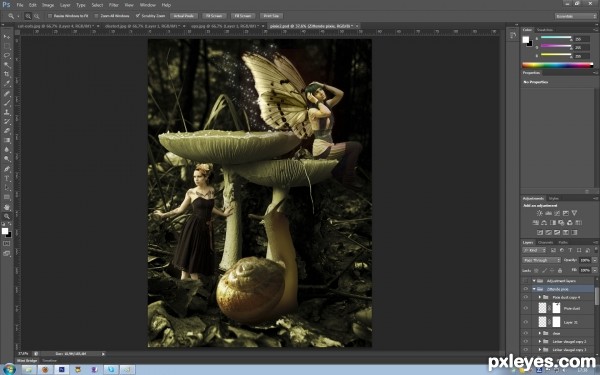The image size is (600, 375).
Task: Select the Healing Brush tool
Action: click(7, 93)
